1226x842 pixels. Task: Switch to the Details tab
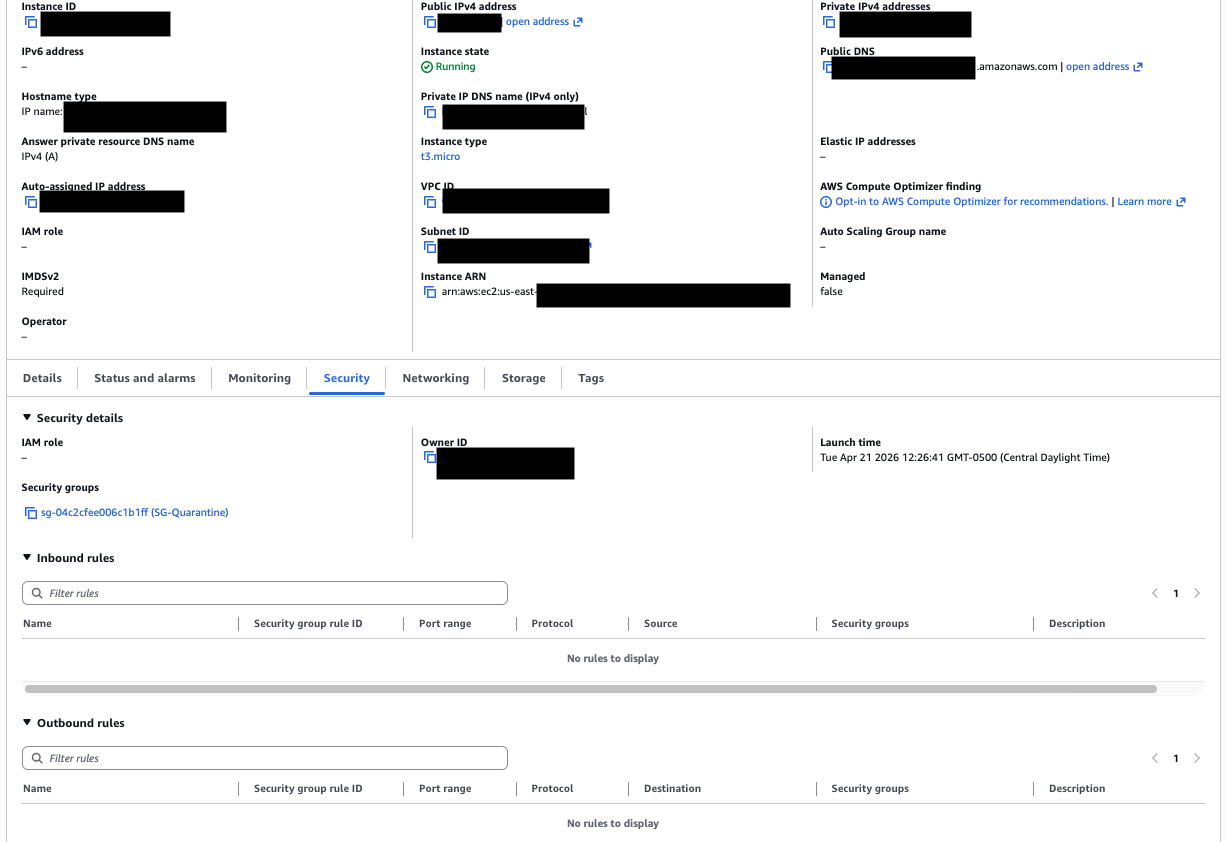tap(42, 378)
